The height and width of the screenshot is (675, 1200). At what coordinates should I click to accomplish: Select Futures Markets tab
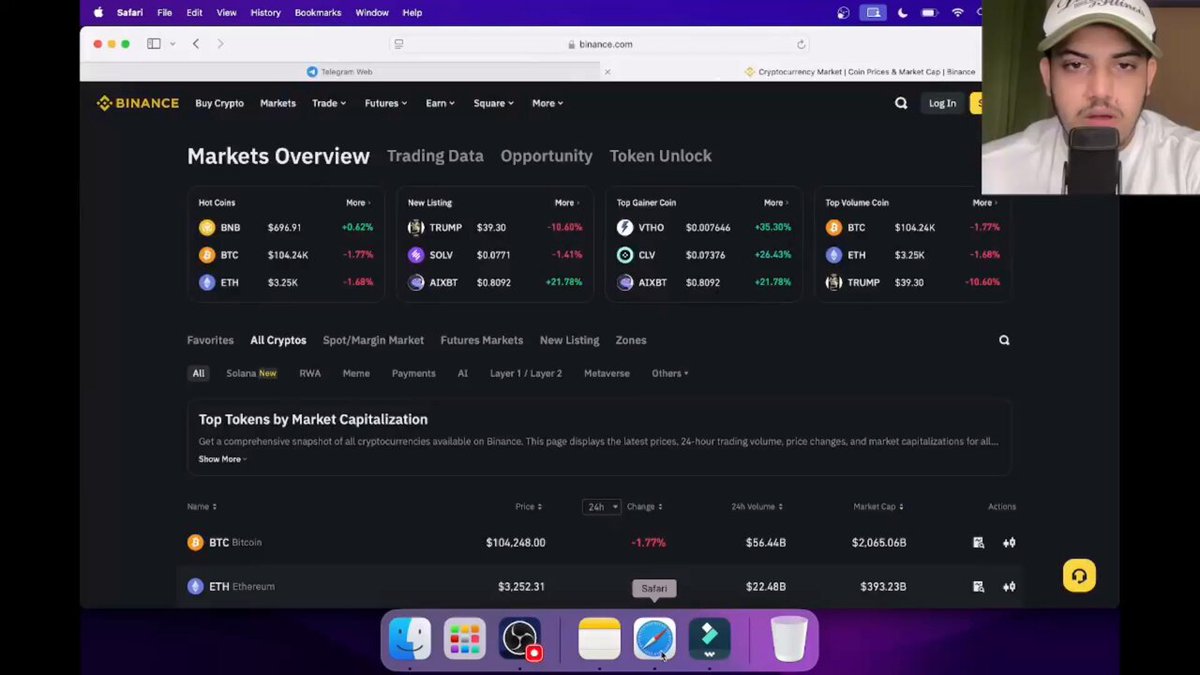(x=482, y=340)
